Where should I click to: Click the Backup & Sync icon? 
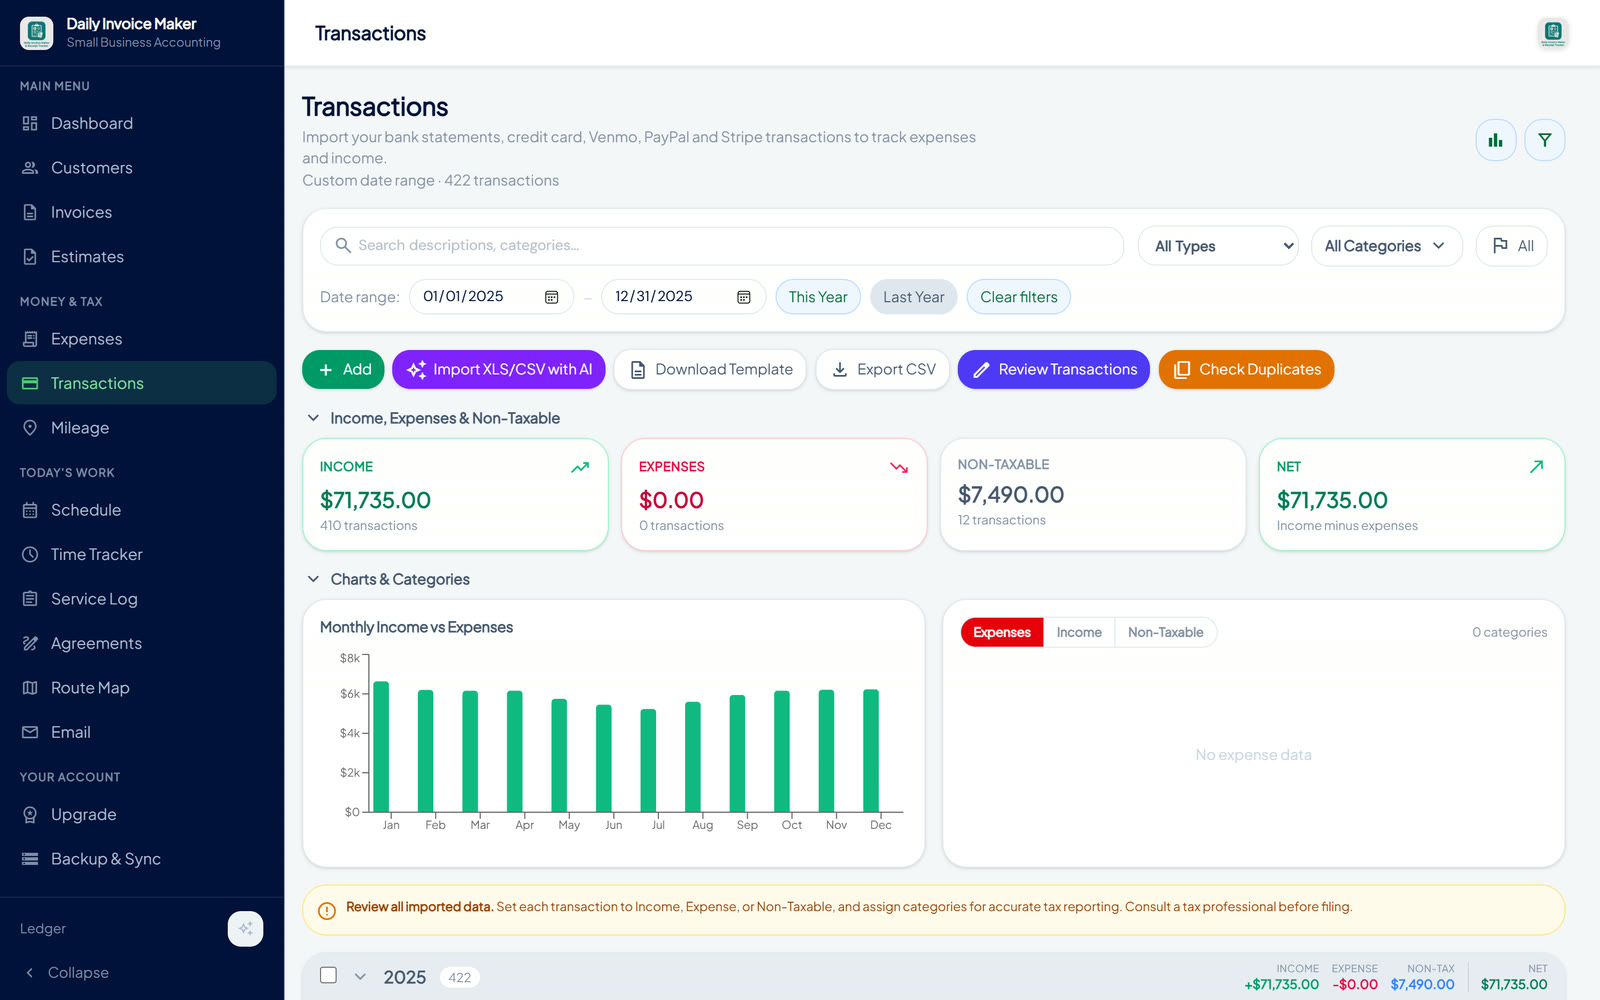click(x=30, y=859)
